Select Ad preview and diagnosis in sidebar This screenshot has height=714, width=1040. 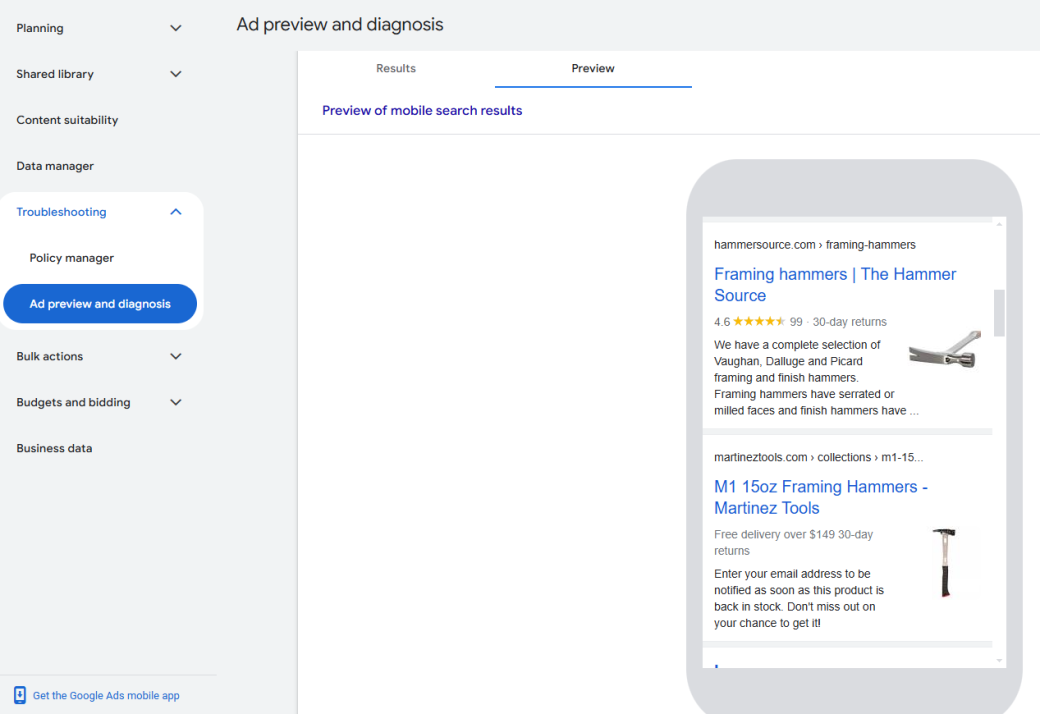[x=100, y=303]
